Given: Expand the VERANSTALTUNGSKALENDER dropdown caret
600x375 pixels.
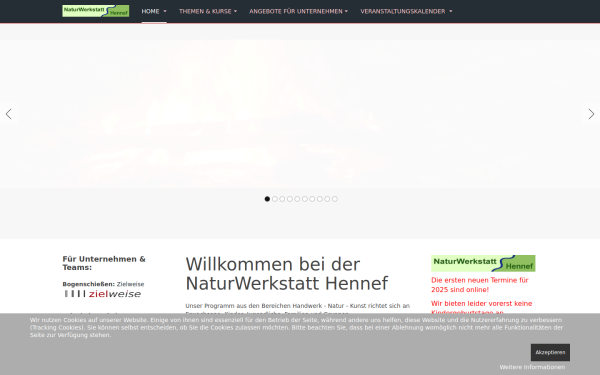Looking at the screenshot, I should coord(451,11).
